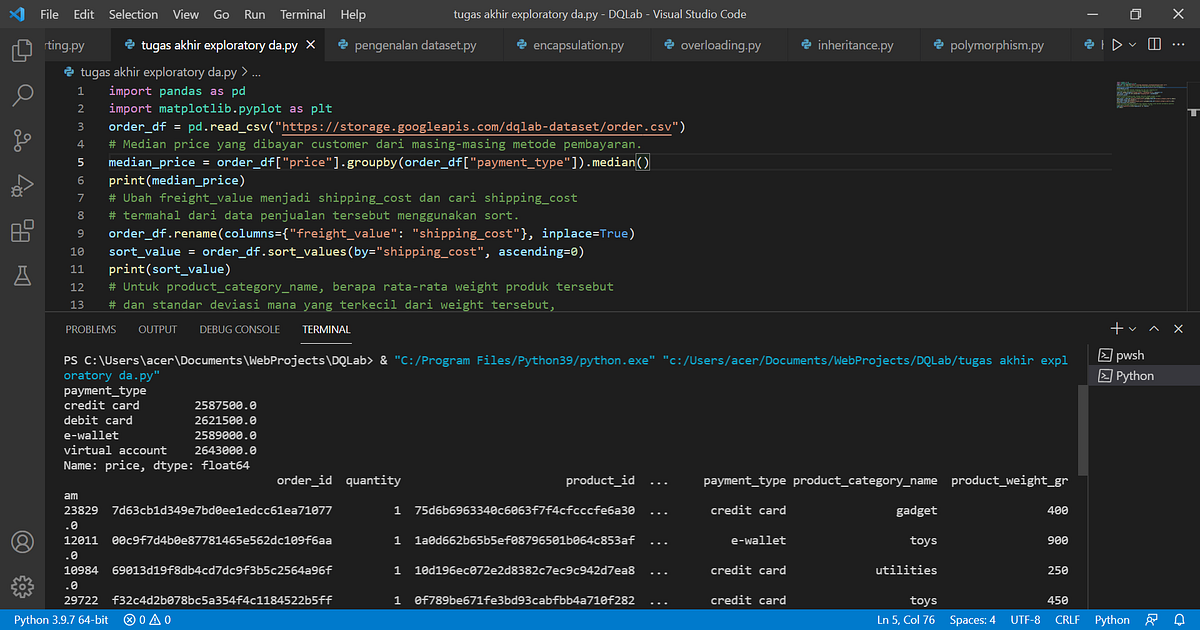
Task: Run the Python file with the play button
Action: click(1119, 44)
